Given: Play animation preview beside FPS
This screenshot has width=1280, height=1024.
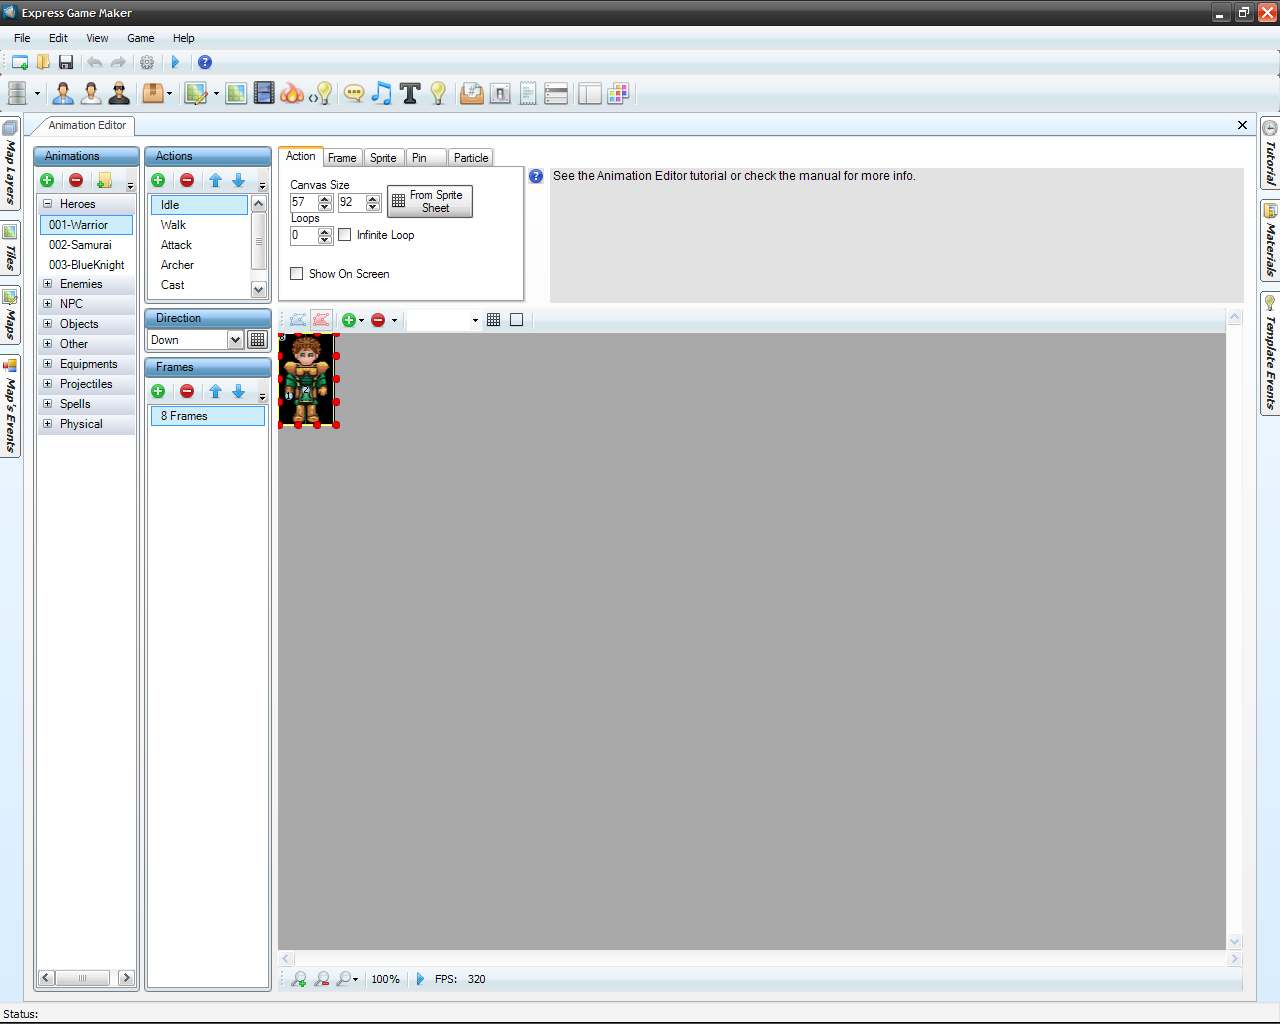Looking at the screenshot, I should [420, 979].
